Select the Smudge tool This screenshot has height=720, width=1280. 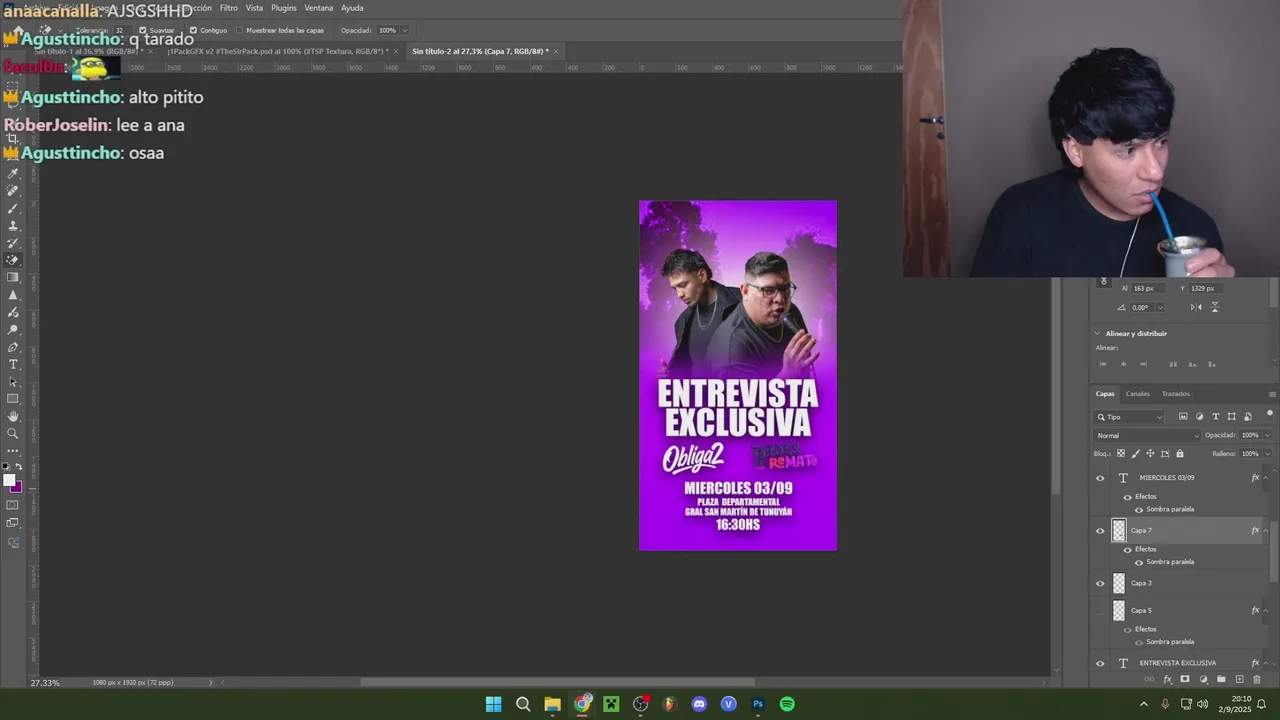[x=13, y=312]
